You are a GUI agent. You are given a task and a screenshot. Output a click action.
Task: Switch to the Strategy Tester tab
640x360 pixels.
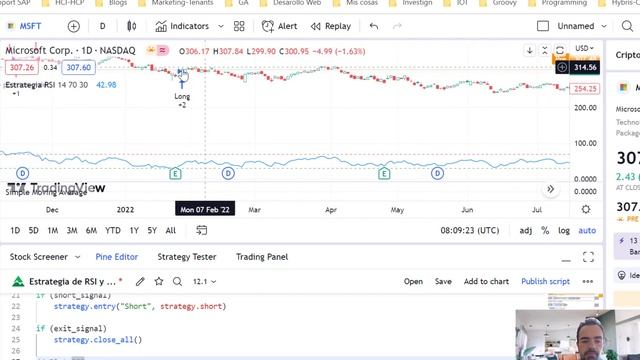click(x=187, y=257)
